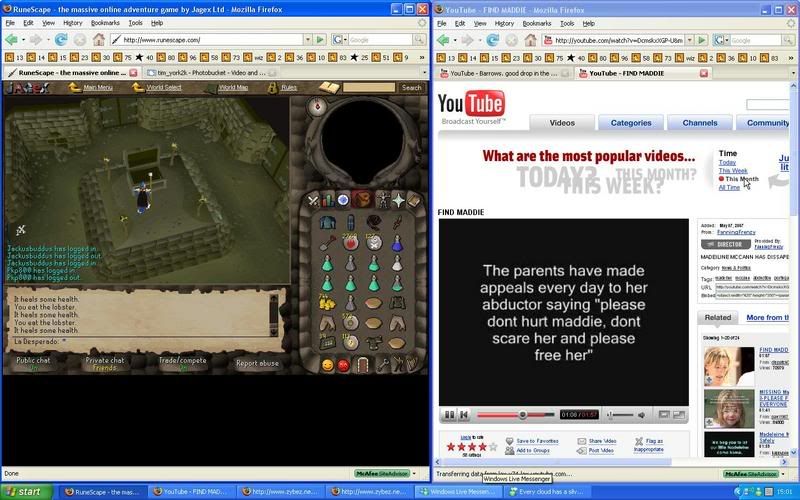This screenshot has width=800, height=500.
Task: Open the RuneScape combat styles tab
Action: click(x=313, y=200)
